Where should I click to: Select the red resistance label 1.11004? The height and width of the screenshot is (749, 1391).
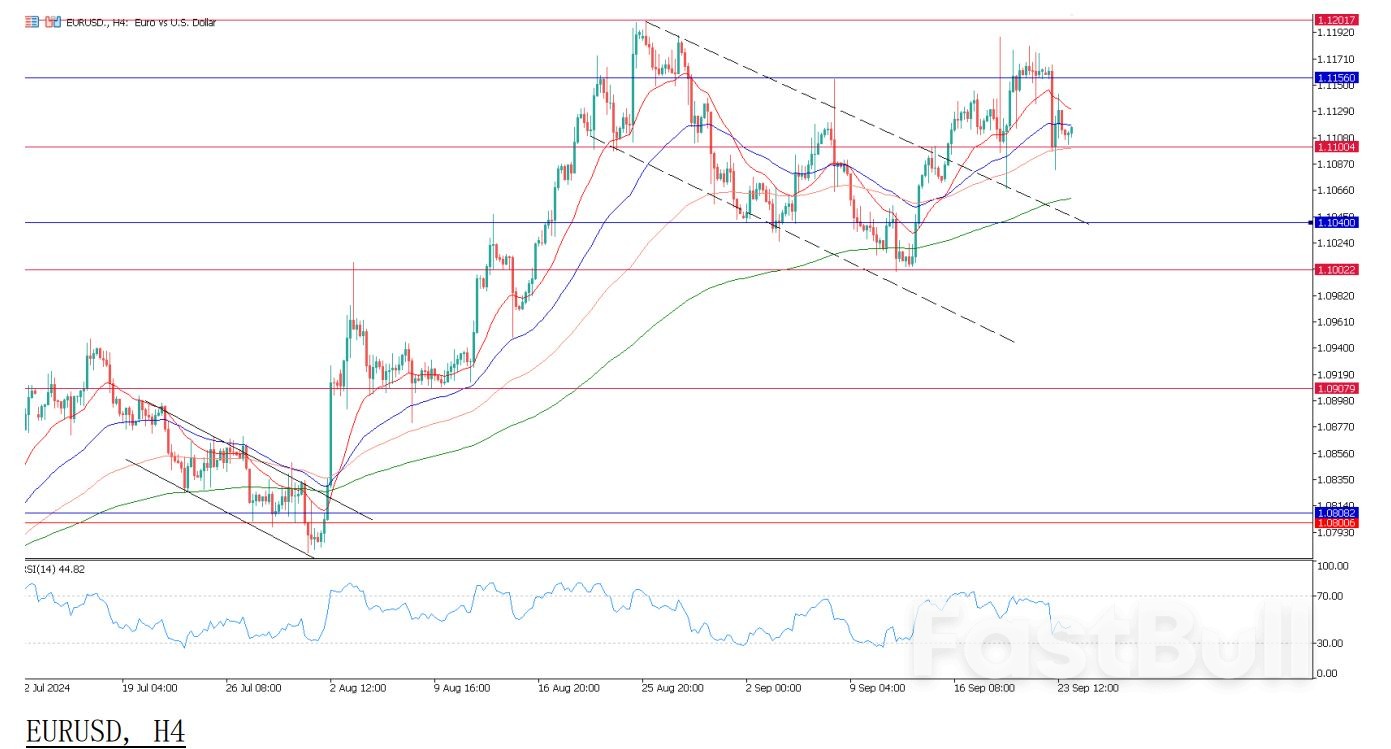click(1338, 147)
